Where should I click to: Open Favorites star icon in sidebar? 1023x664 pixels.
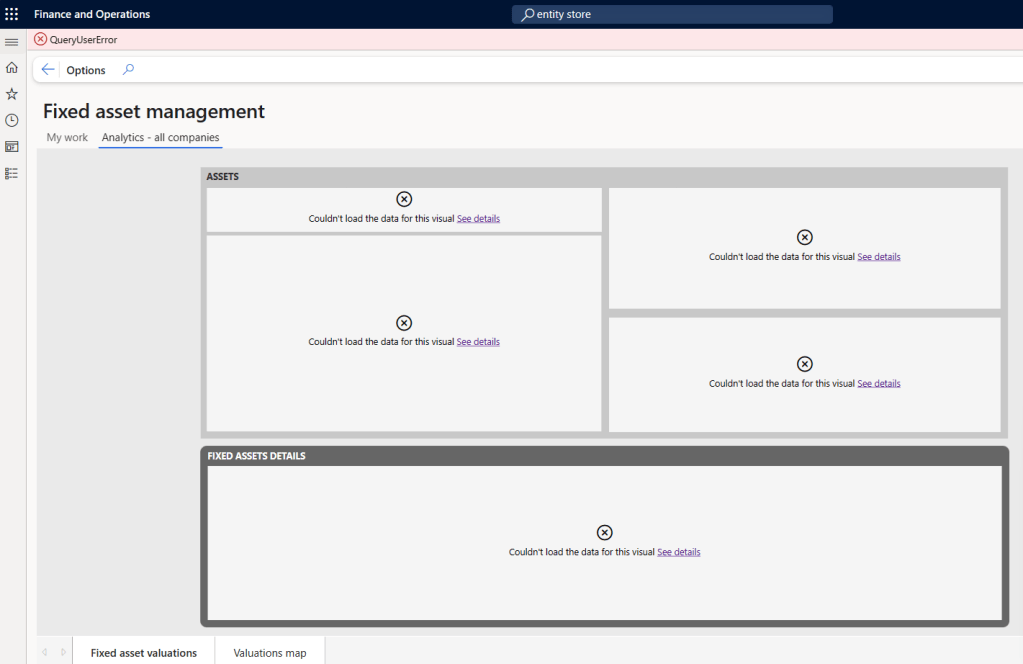pos(12,94)
